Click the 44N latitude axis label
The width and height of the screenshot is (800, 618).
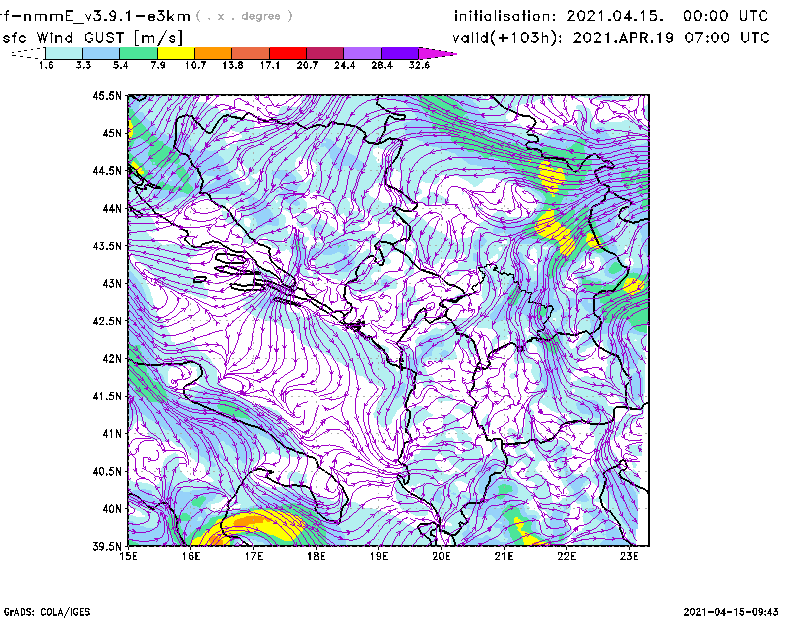[112, 208]
